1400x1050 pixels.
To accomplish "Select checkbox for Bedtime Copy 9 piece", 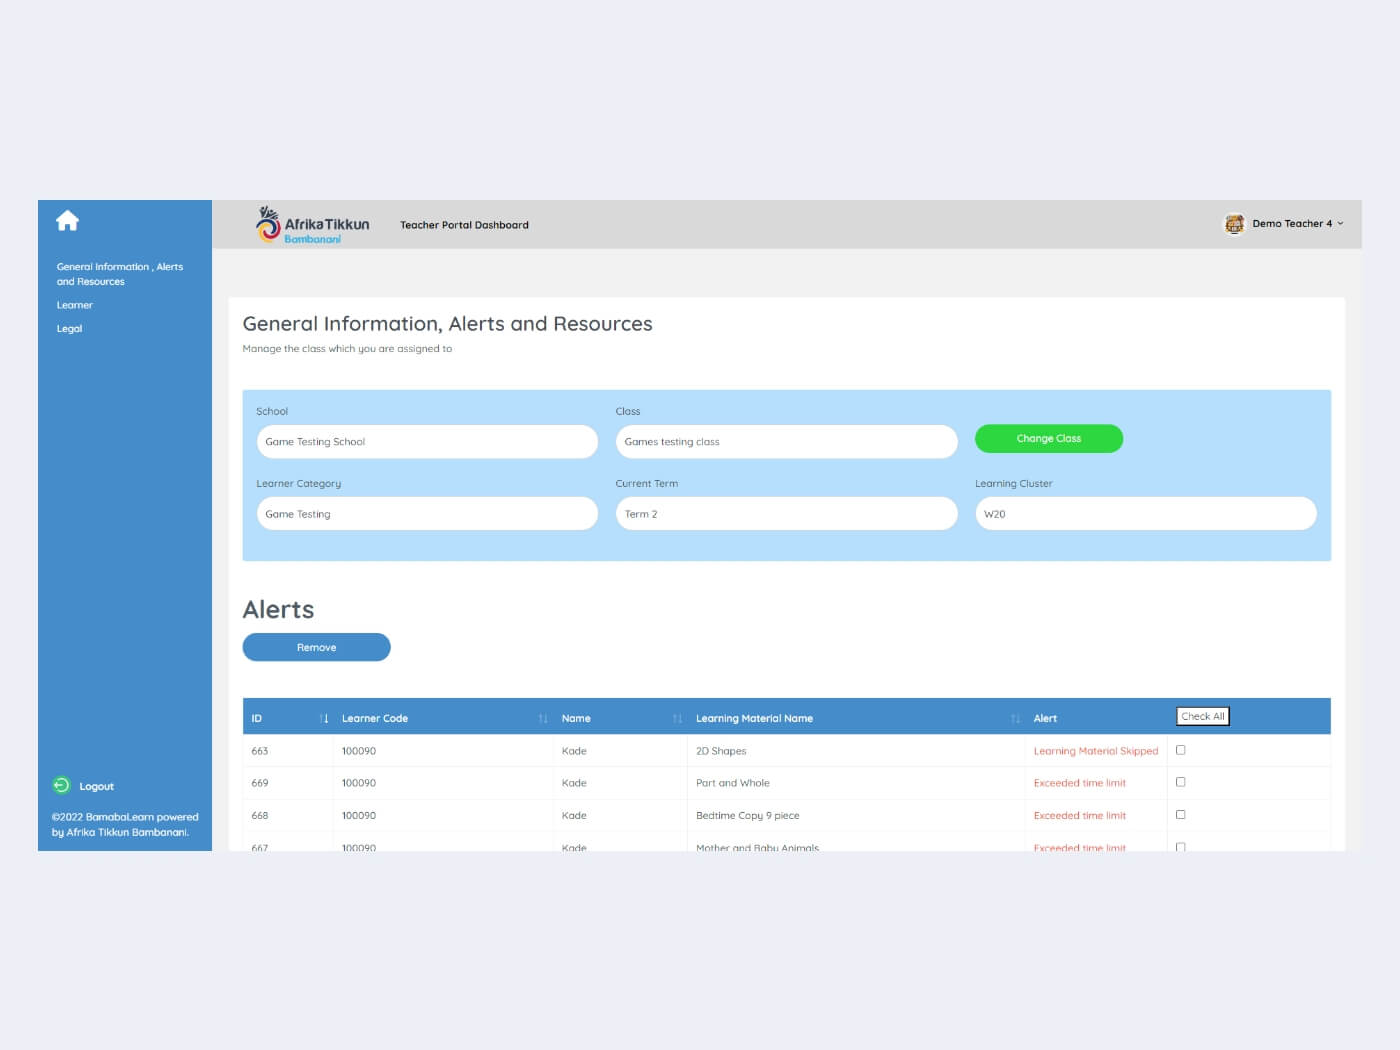I will [1180, 815].
